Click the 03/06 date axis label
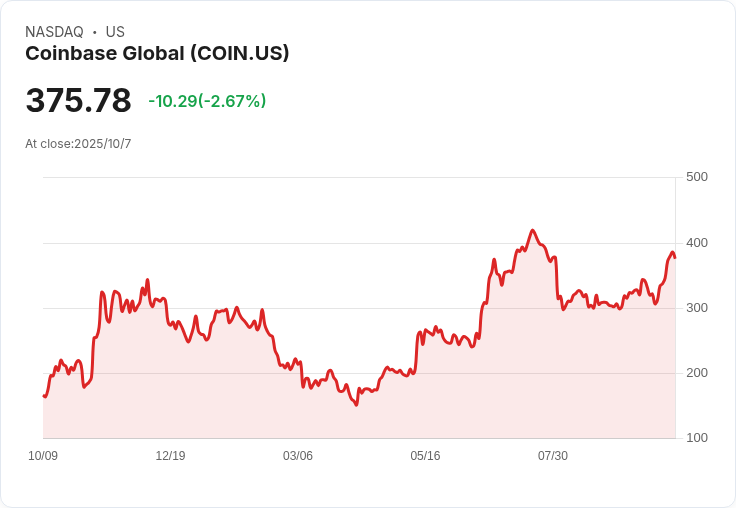 298,456
